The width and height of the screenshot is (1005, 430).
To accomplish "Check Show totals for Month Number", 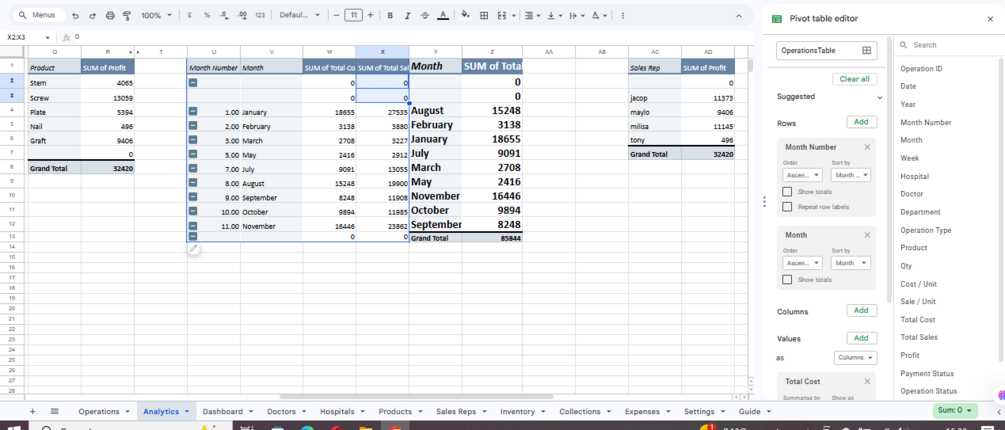I will pyautogui.click(x=787, y=192).
